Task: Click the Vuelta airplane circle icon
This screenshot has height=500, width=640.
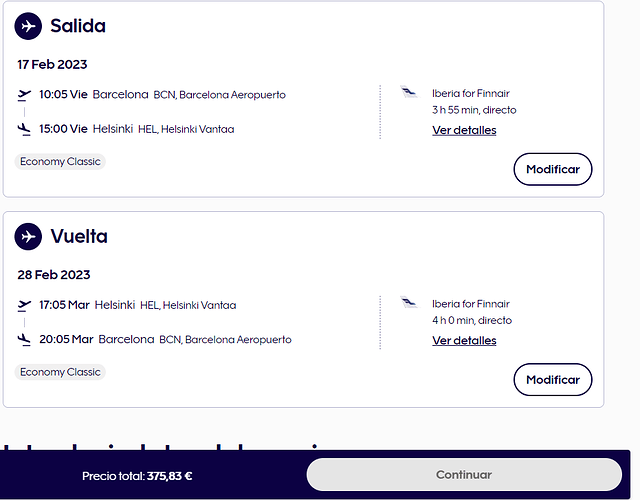Action: pyautogui.click(x=28, y=236)
